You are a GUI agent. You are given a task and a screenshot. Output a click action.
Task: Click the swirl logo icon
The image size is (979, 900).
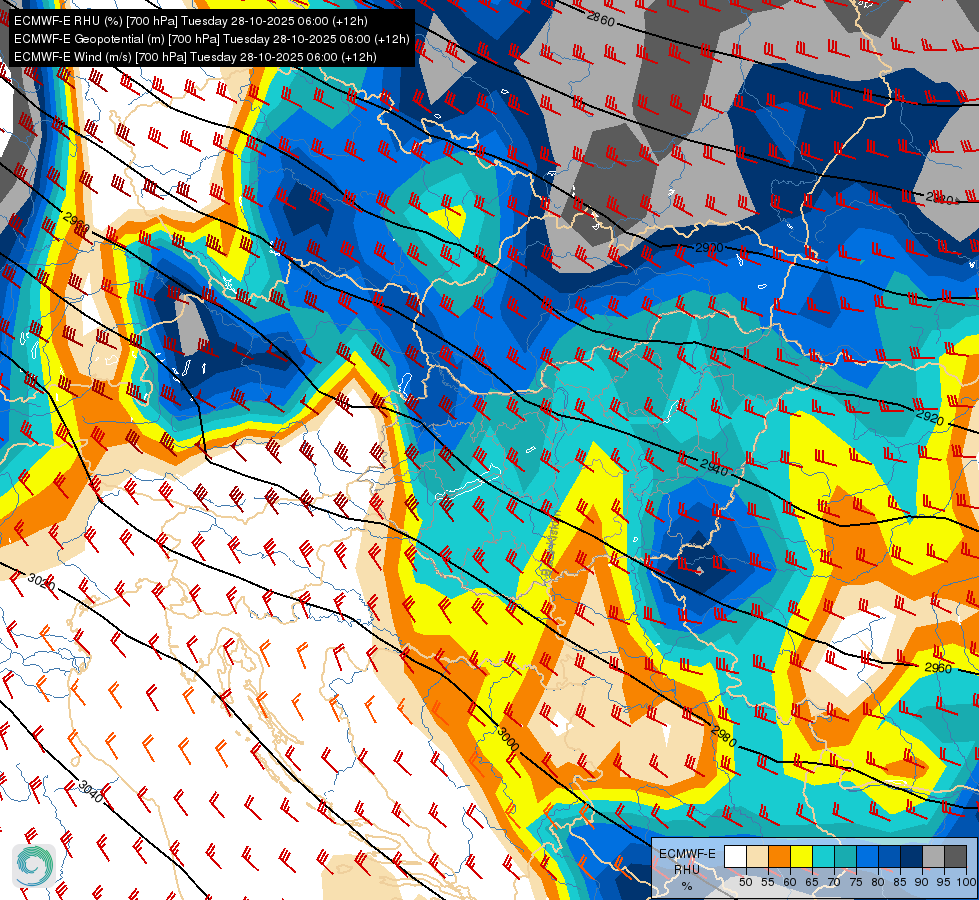tap(34, 866)
